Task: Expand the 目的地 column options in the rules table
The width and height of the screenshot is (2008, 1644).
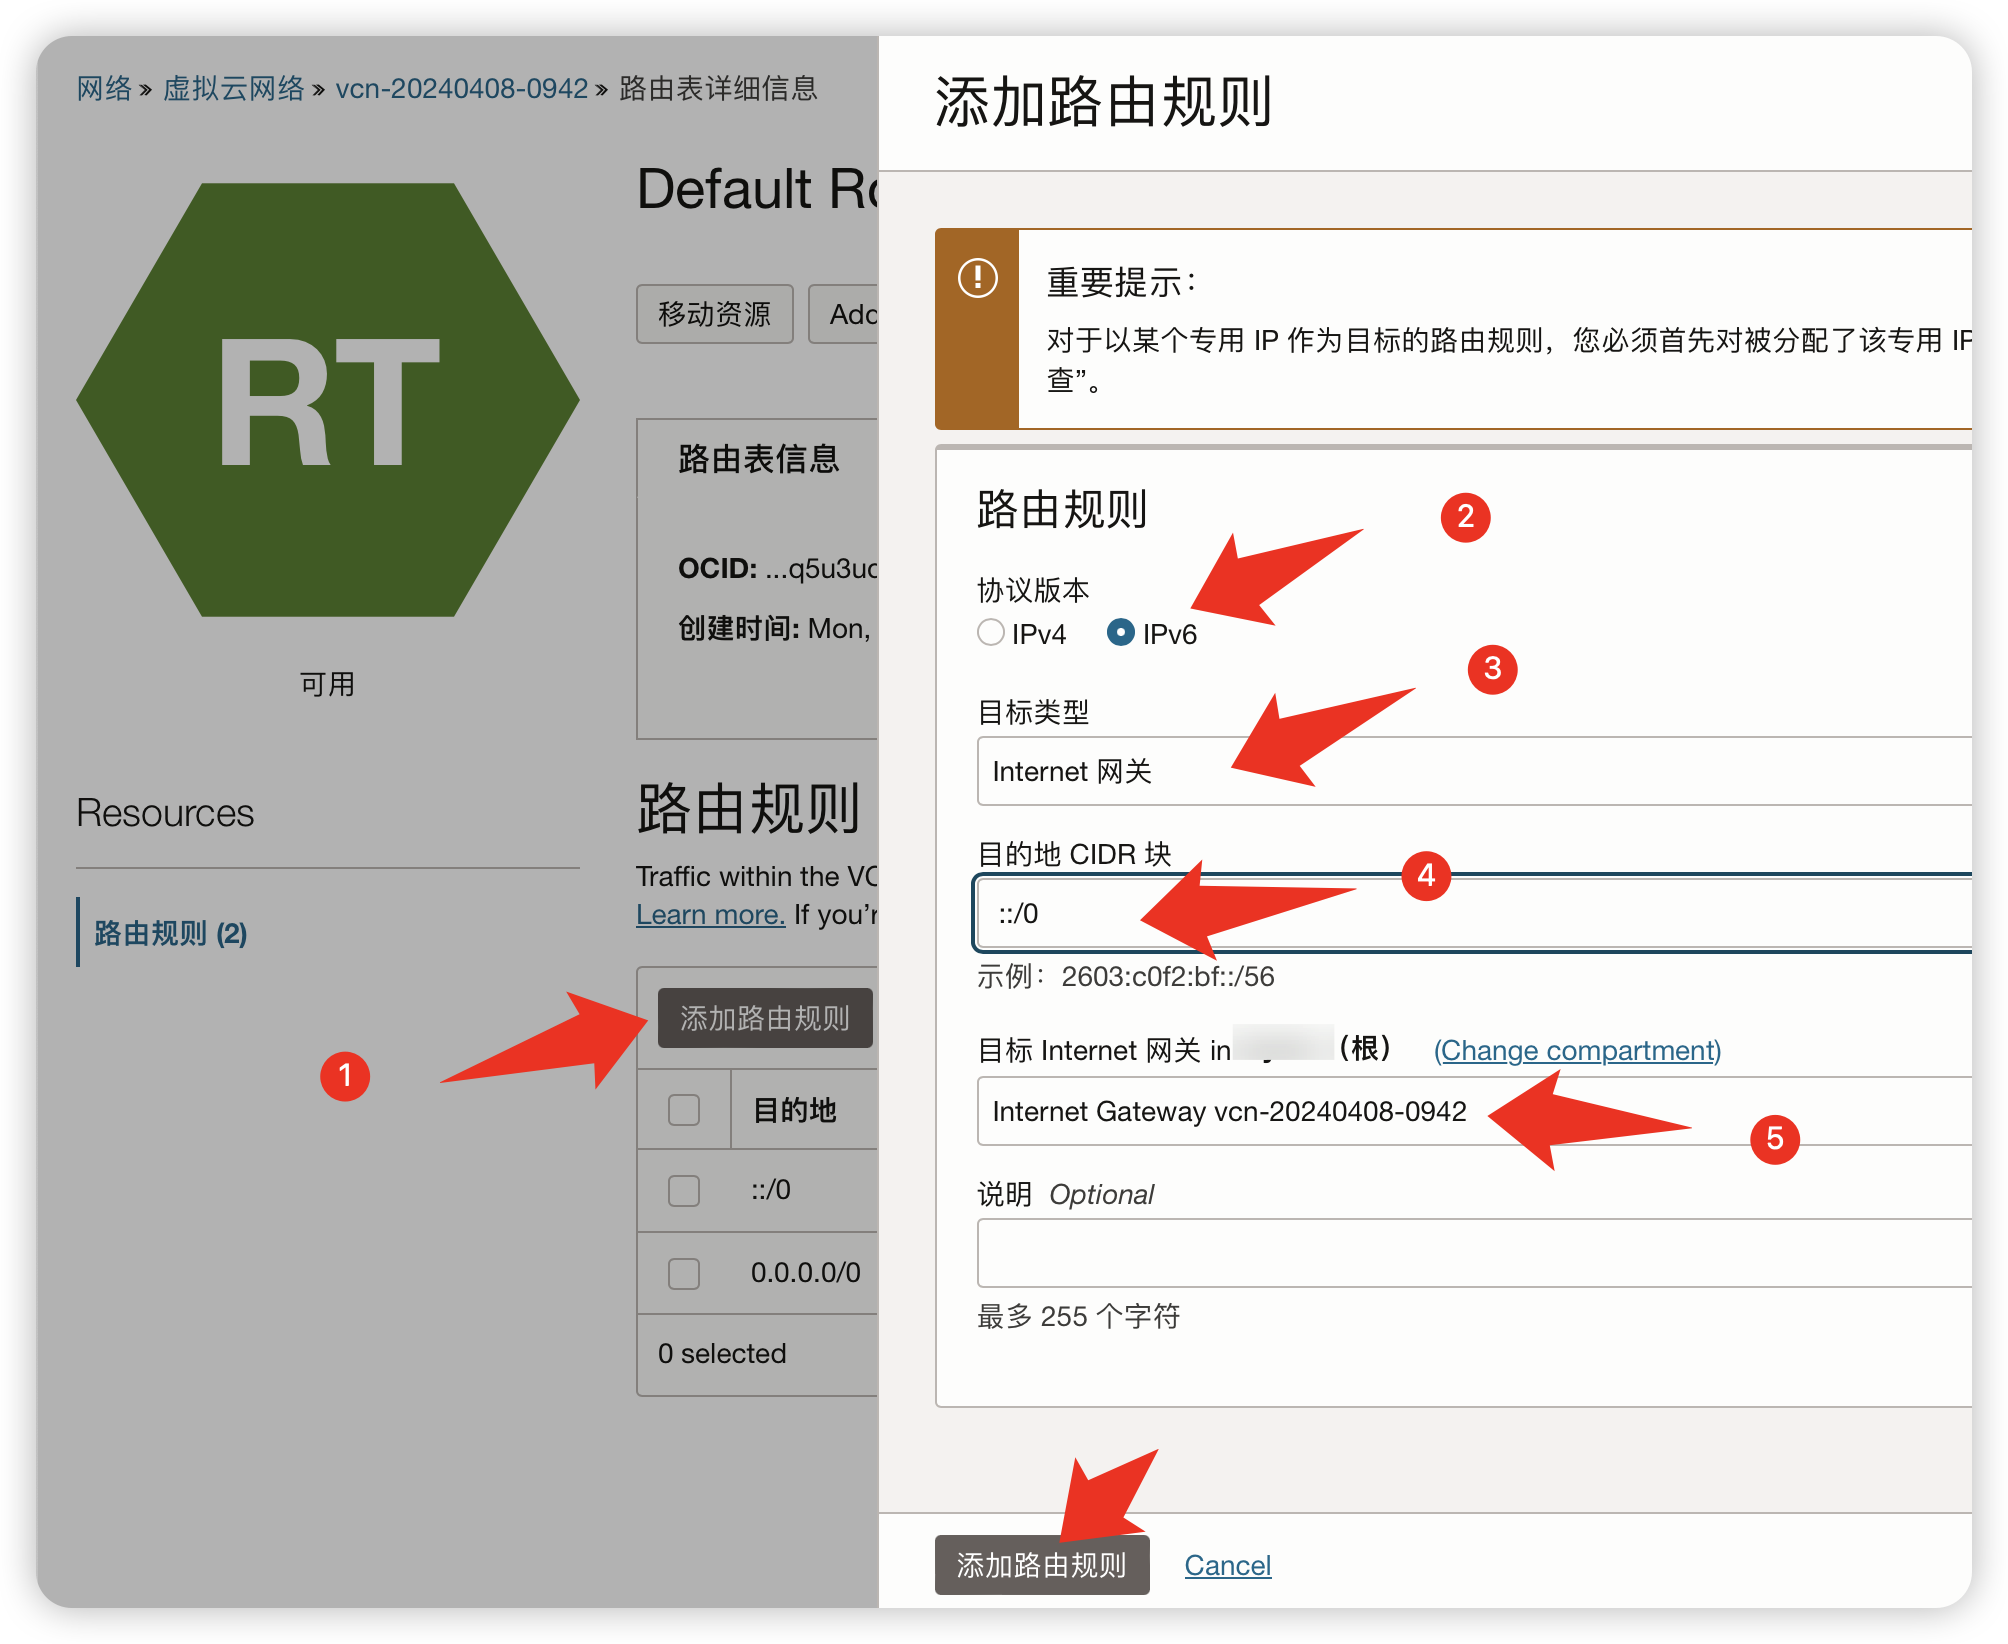Action: click(797, 1109)
